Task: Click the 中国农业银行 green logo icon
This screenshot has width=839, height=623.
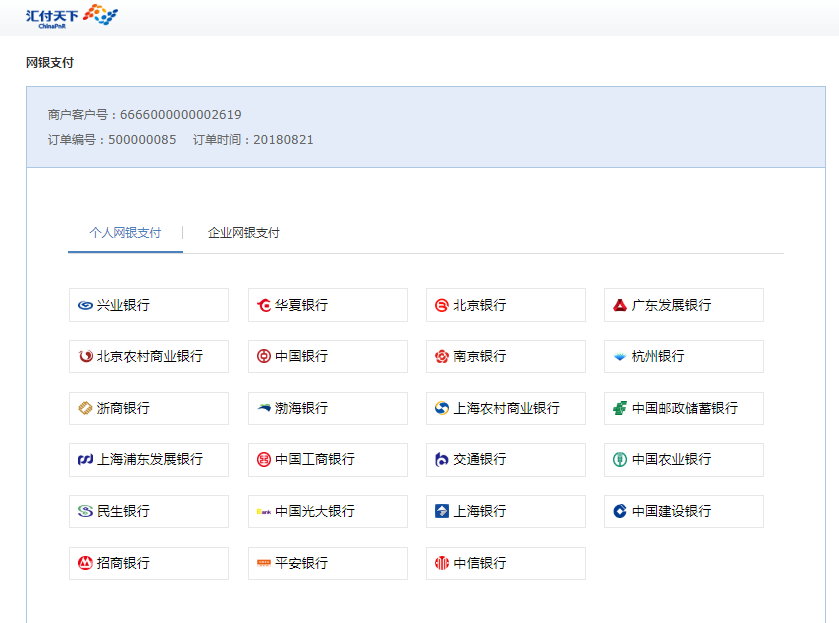Action: click(620, 460)
